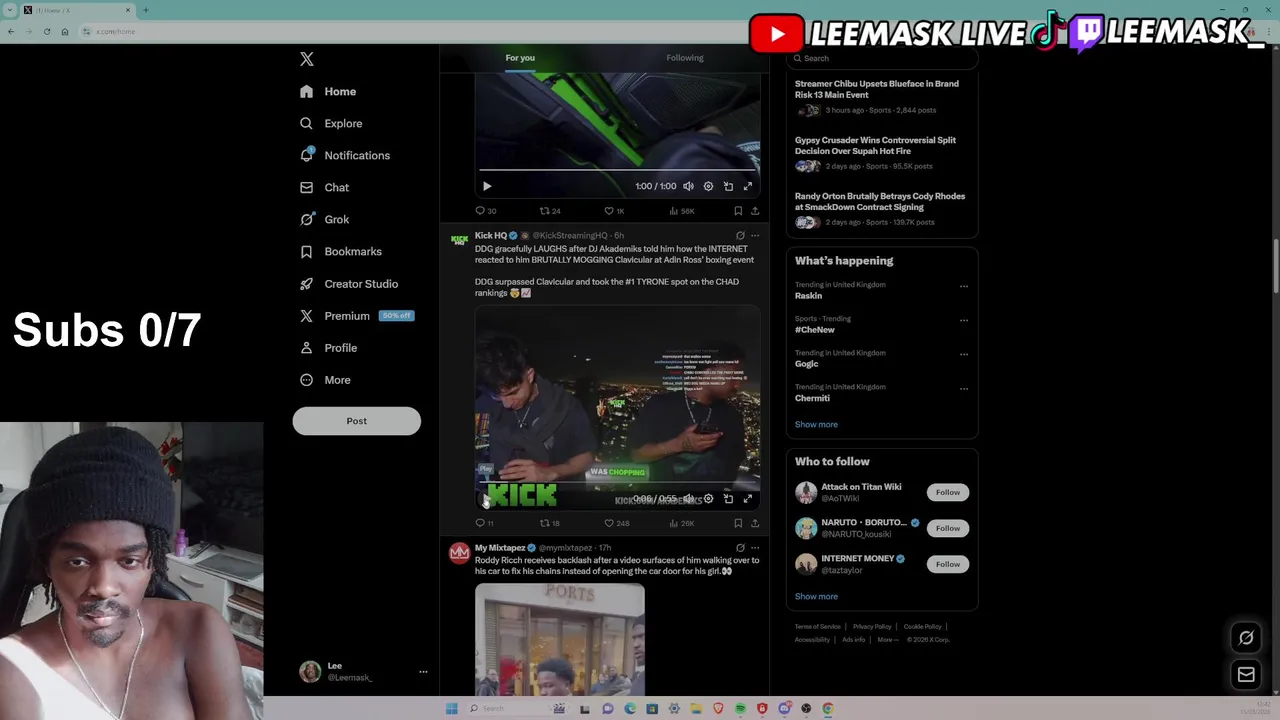Open more options on My Mixtapez post
Image resolution: width=1280 pixels, height=720 pixels.
[x=755, y=548]
